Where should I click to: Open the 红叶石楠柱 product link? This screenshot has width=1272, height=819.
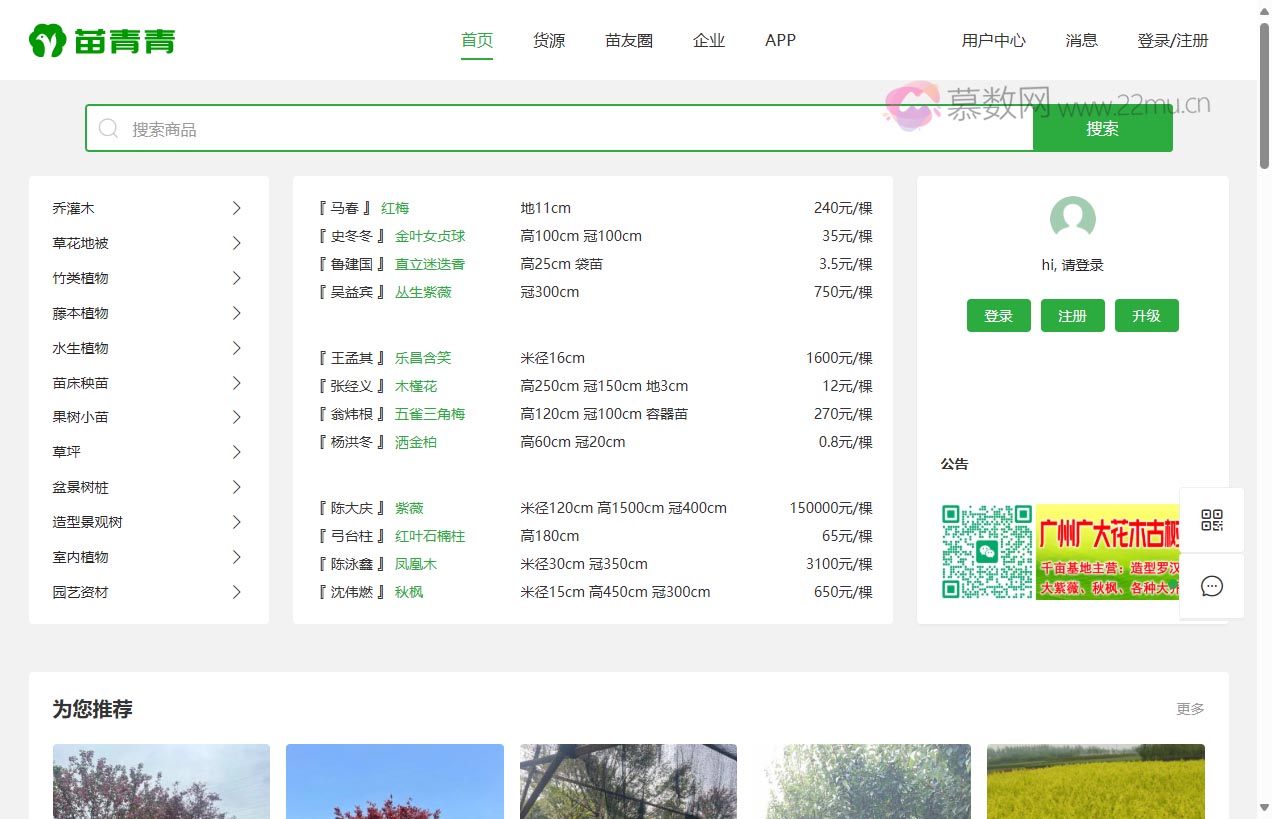[430, 536]
